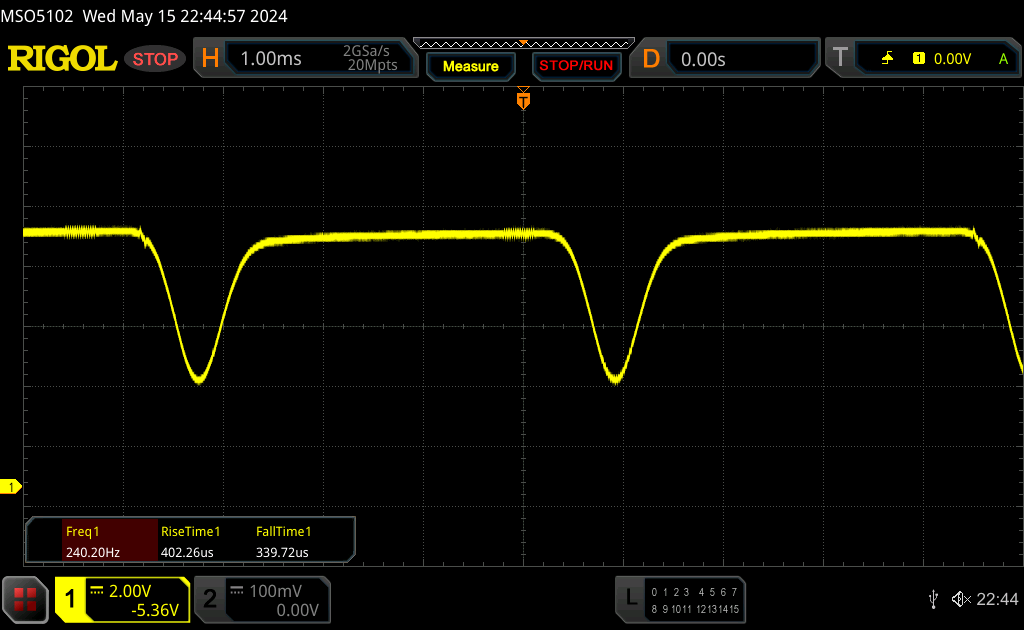Open trigger level 0.00V settings
Screen dimensions: 1024x630
coord(952,59)
